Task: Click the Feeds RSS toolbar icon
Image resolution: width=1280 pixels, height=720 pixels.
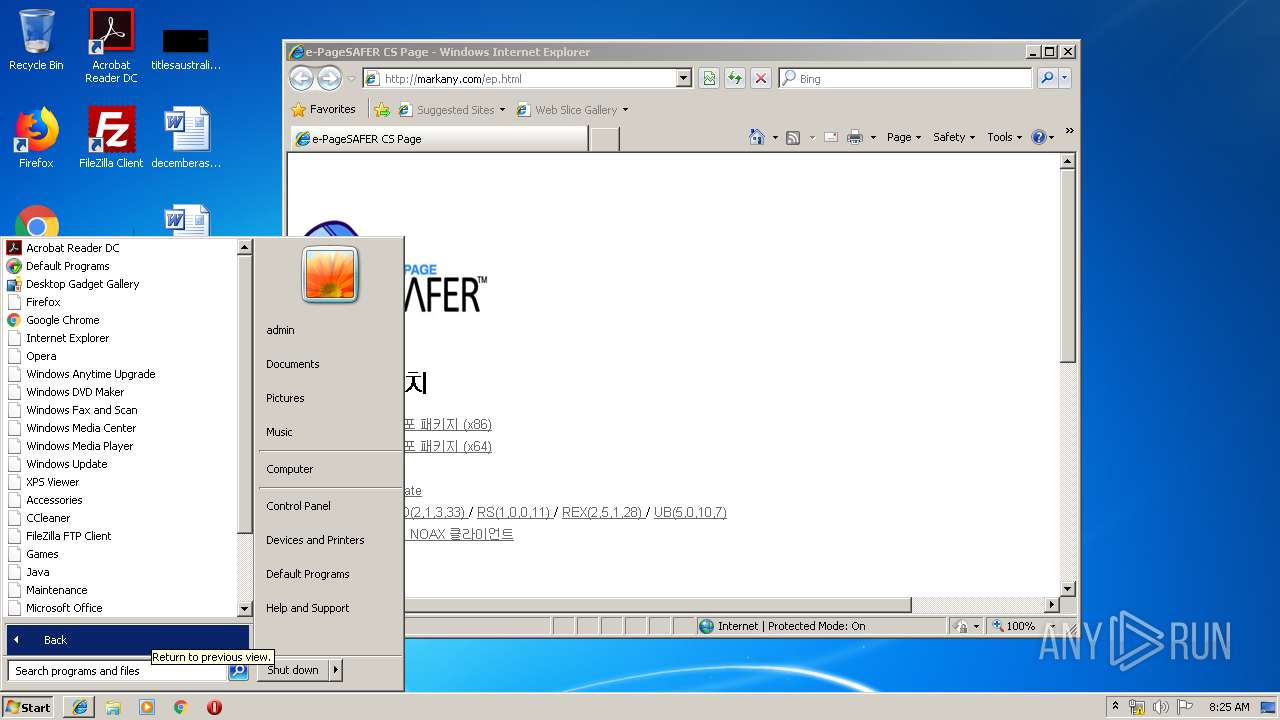Action: tap(792, 137)
